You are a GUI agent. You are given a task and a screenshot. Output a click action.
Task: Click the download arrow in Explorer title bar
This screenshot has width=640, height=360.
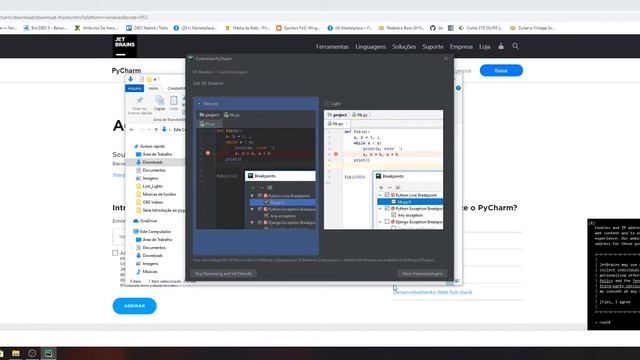[130, 79]
